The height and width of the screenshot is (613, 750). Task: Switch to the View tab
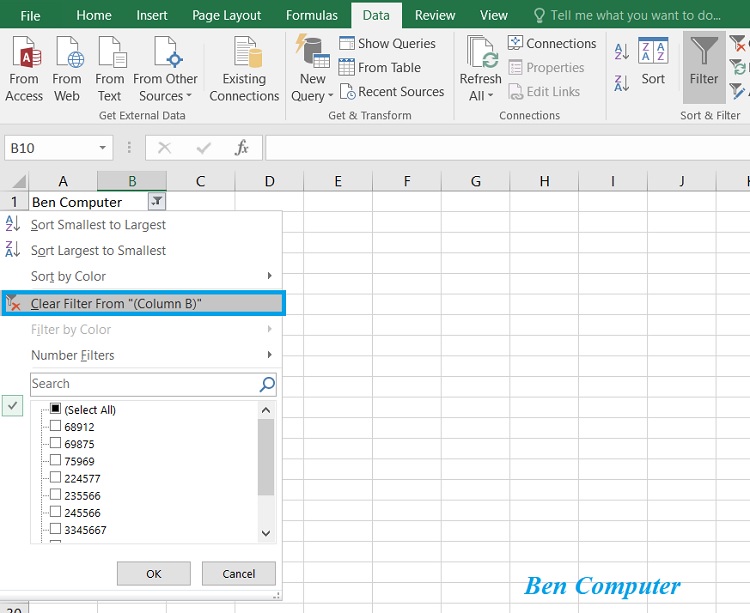494,15
